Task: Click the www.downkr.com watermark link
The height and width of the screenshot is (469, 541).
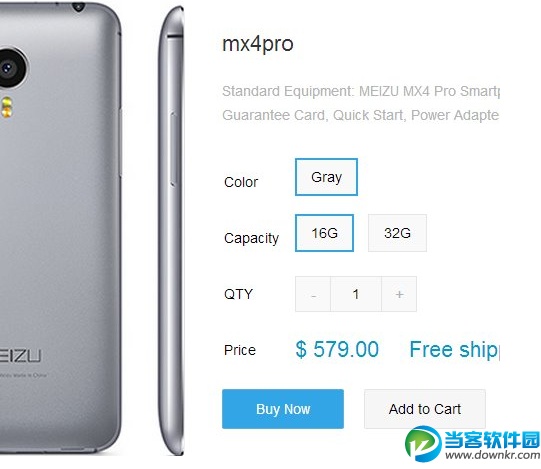Action: click(493, 455)
